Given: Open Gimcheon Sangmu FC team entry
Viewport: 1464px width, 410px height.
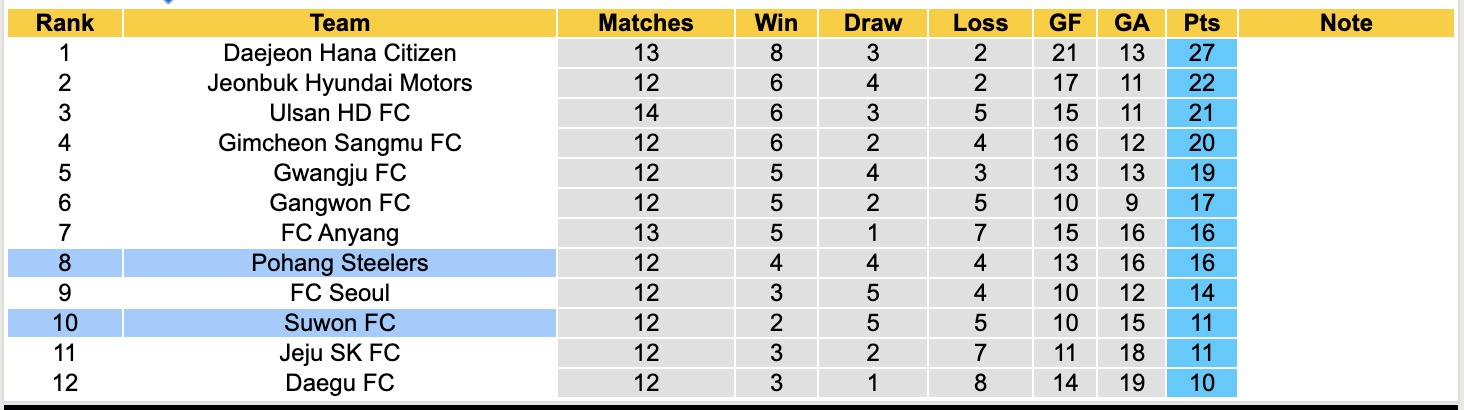Looking at the screenshot, I should [340, 143].
